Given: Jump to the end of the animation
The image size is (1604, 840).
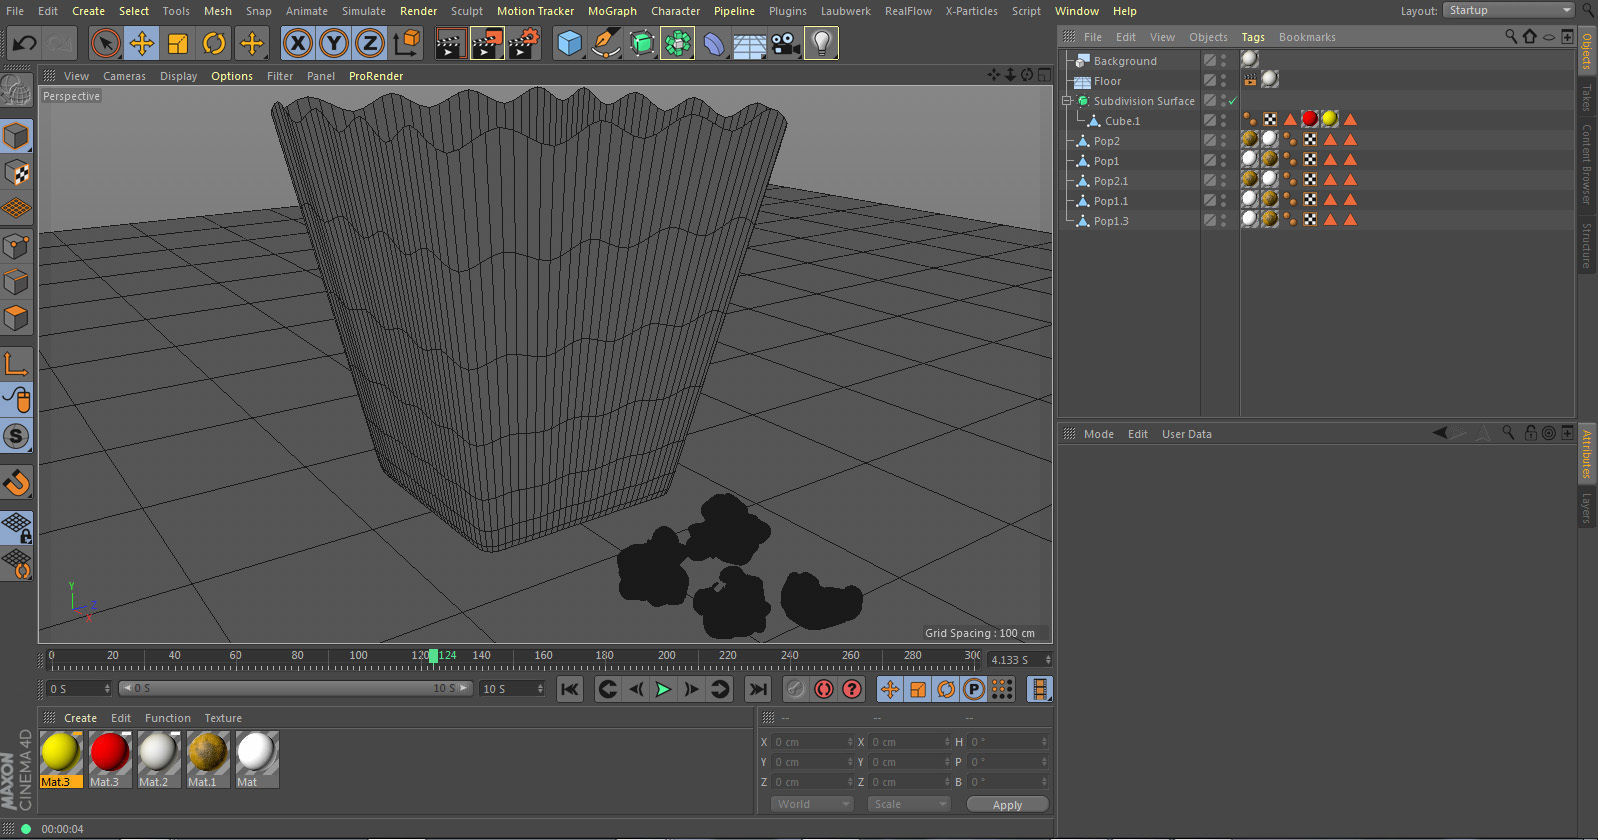Looking at the screenshot, I should 758,689.
